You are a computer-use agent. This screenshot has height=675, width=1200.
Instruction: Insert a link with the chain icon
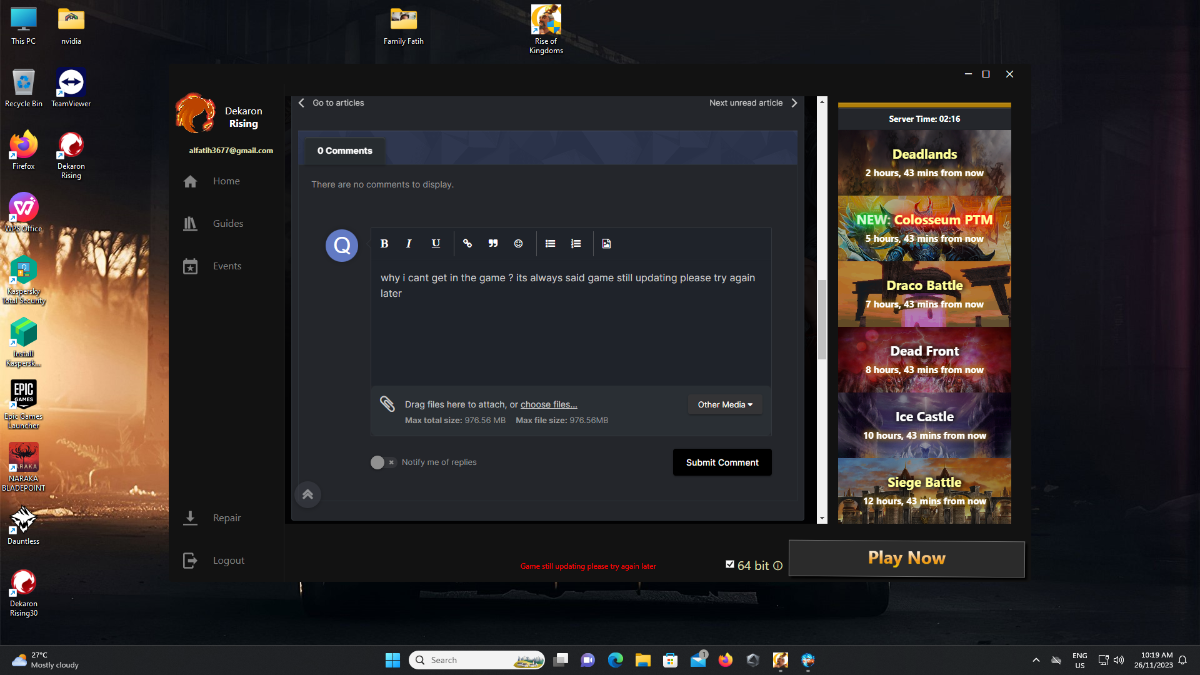(x=467, y=244)
